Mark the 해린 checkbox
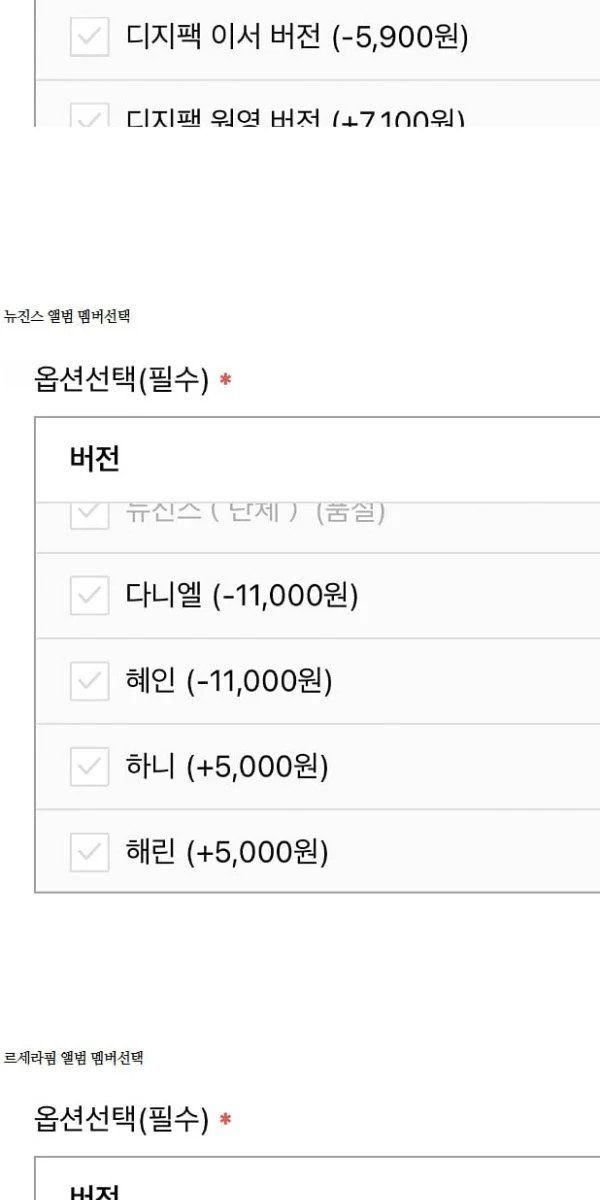The width and height of the screenshot is (600, 1200). (x=89, y=852)
